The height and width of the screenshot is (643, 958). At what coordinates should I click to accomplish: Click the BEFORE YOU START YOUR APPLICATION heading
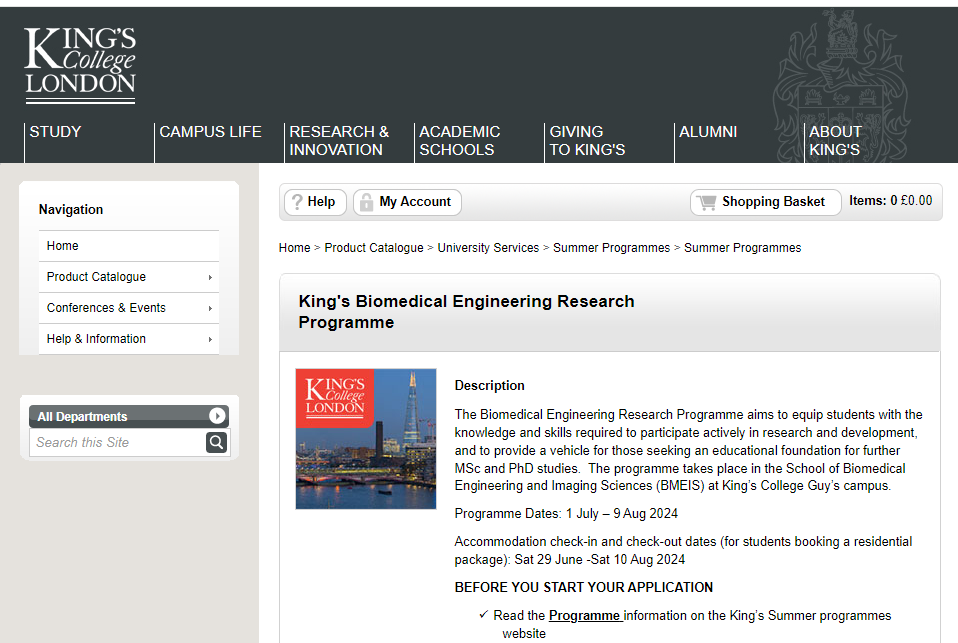pos(583,587)
